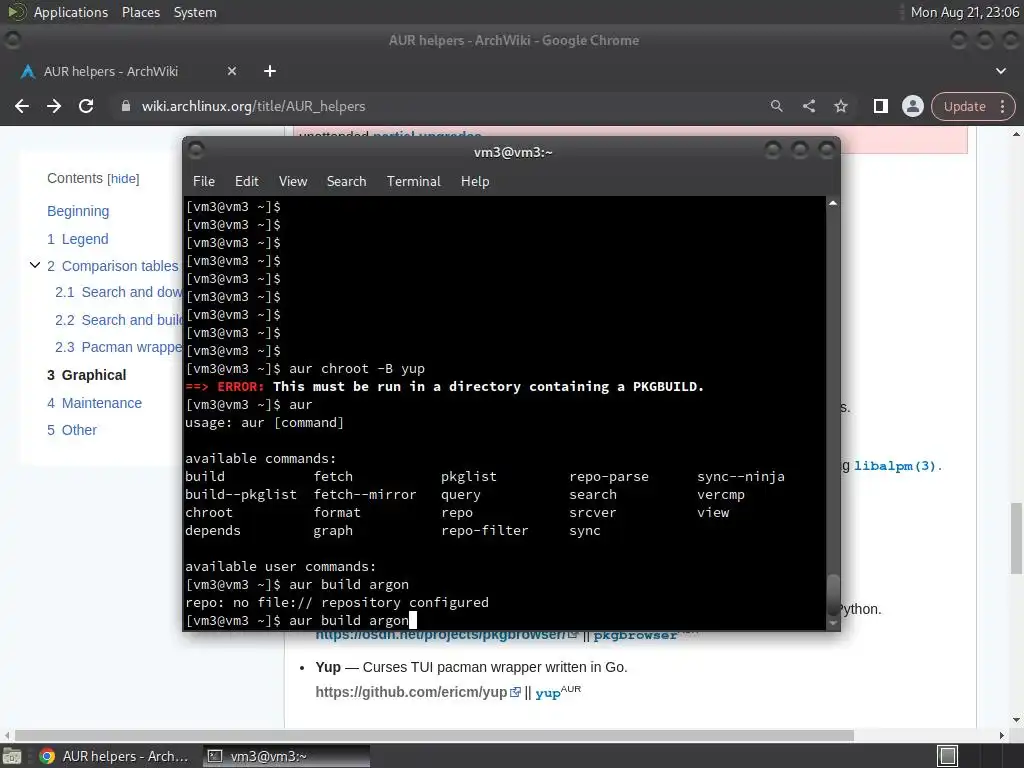
Task: Open the Places menu
Action: tap(140, 12)
